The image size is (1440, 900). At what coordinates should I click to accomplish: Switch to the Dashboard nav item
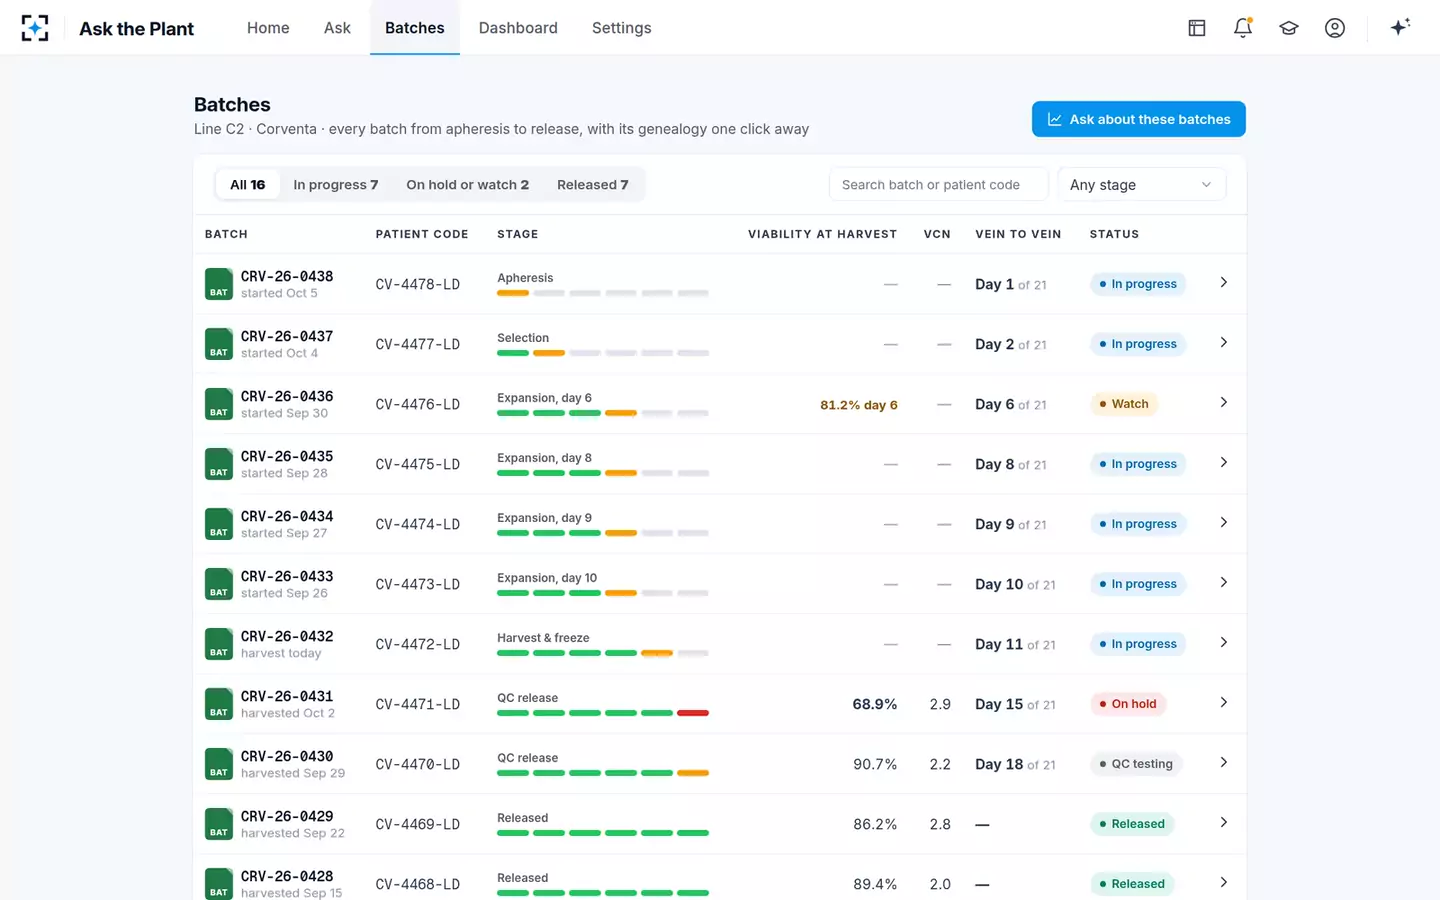[518, 28]
